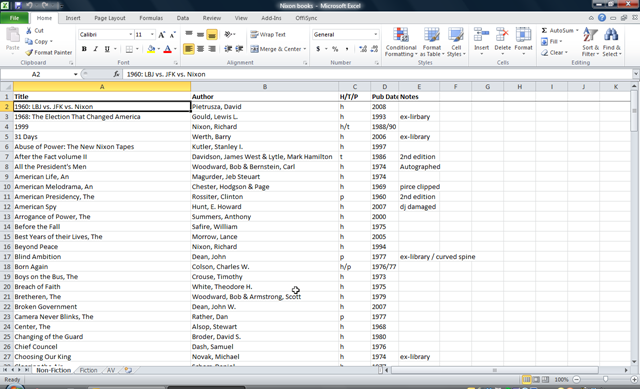Toggle align text left

point(189,49)
